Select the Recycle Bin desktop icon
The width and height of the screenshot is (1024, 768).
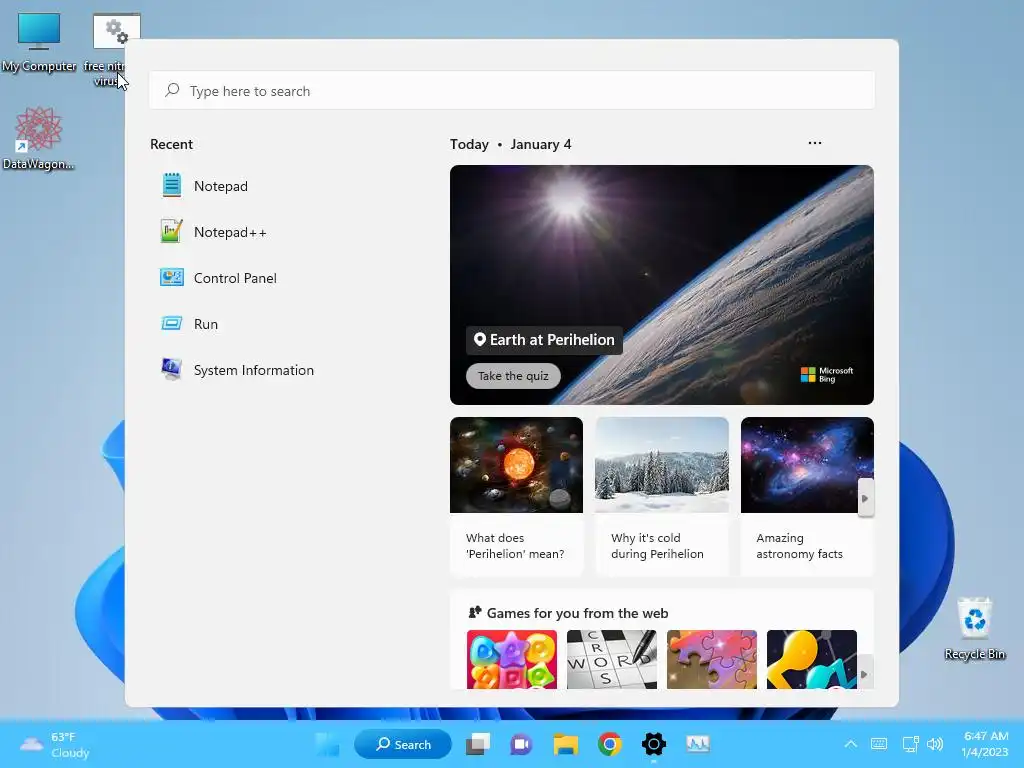[x=974, y=629]
